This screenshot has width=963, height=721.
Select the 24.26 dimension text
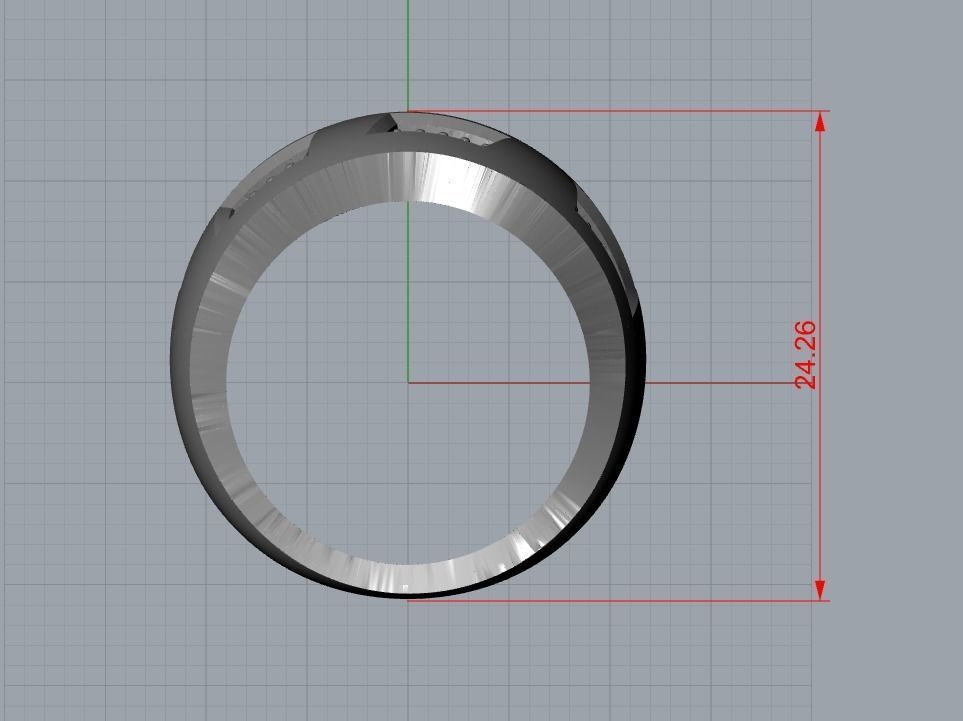tap(805, 355)
